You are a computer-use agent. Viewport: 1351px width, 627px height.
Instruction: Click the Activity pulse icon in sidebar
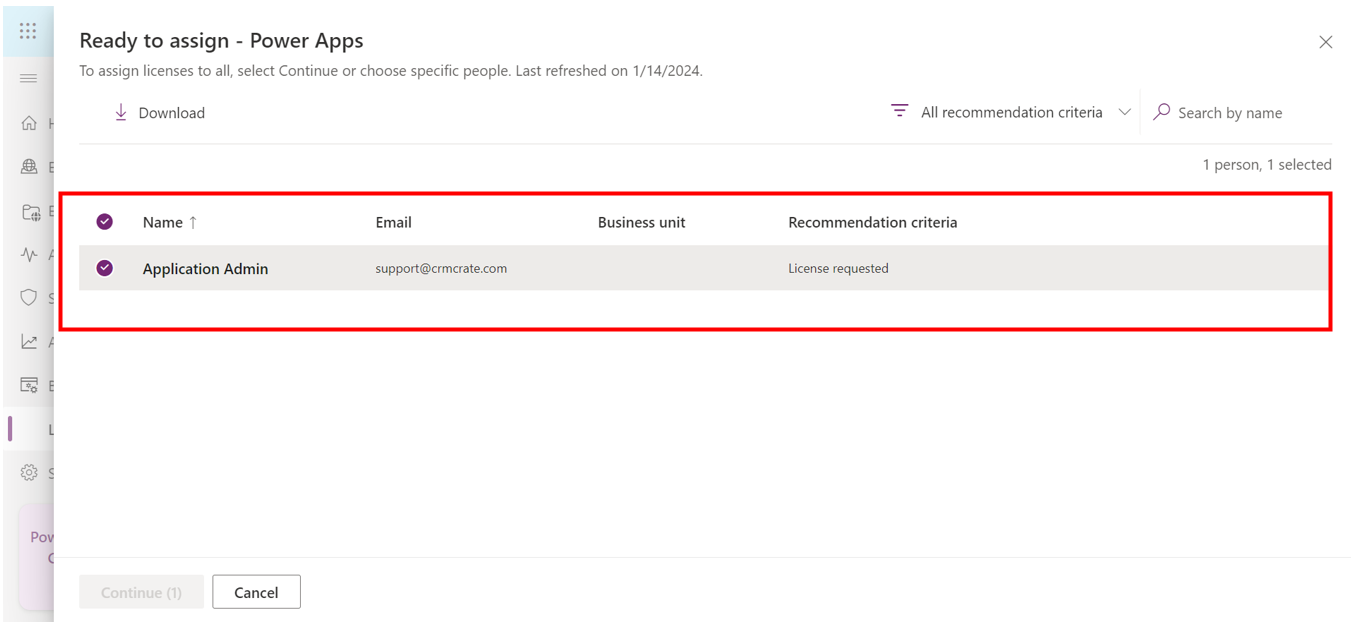coord(29,255)
